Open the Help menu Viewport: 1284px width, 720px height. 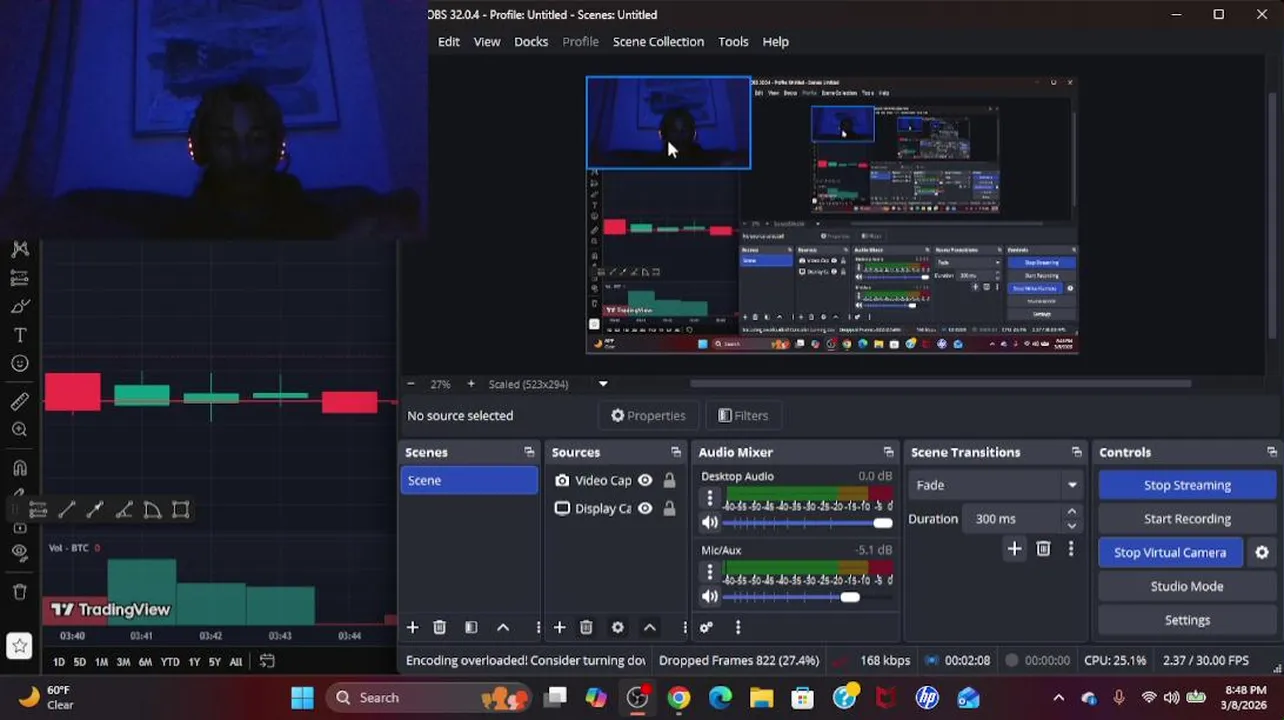pyautogui.click(x=776, y=41)
